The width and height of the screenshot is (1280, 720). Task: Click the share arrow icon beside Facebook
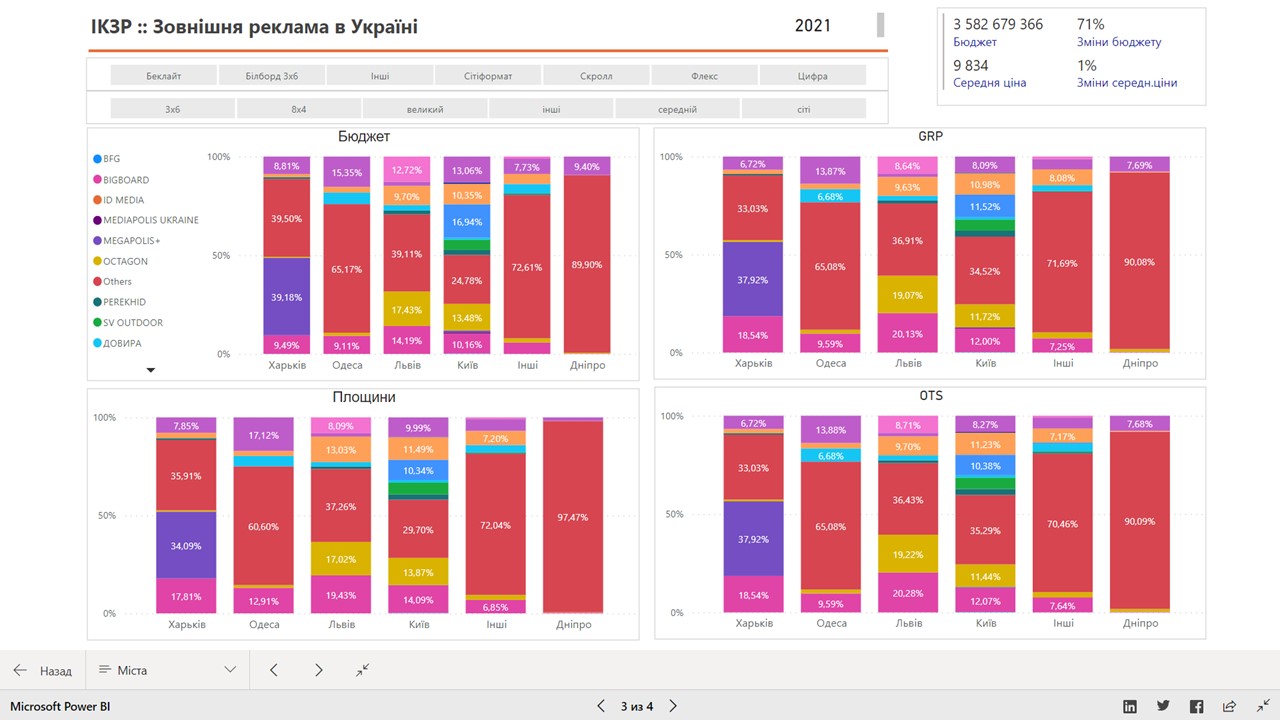[x=1229, y=706]
